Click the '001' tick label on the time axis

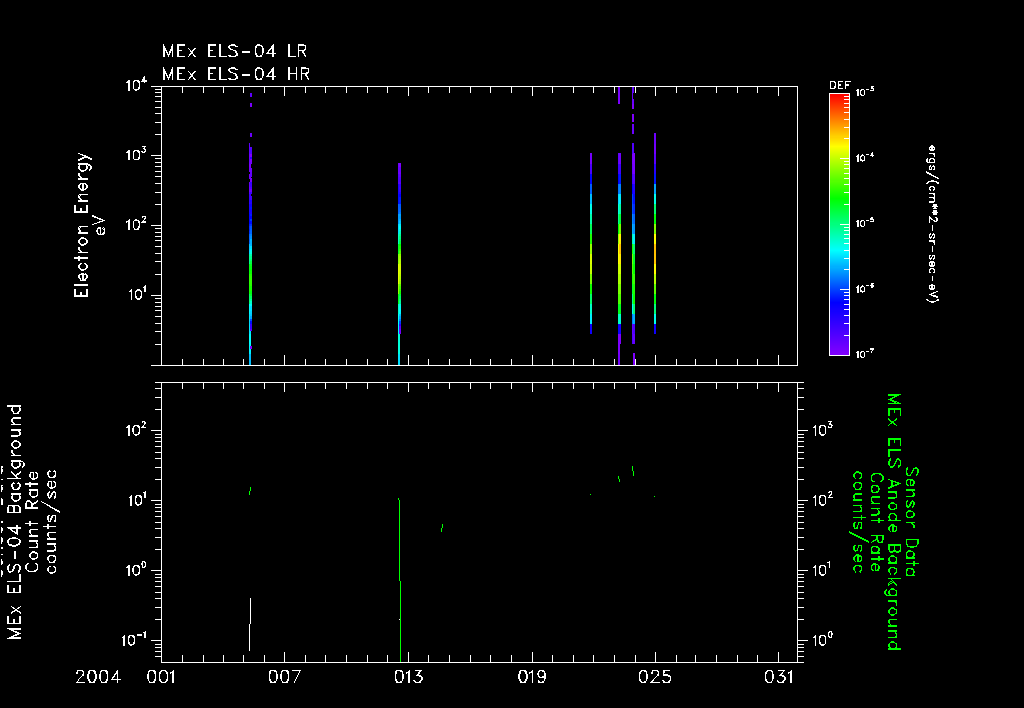click(161, 677)
